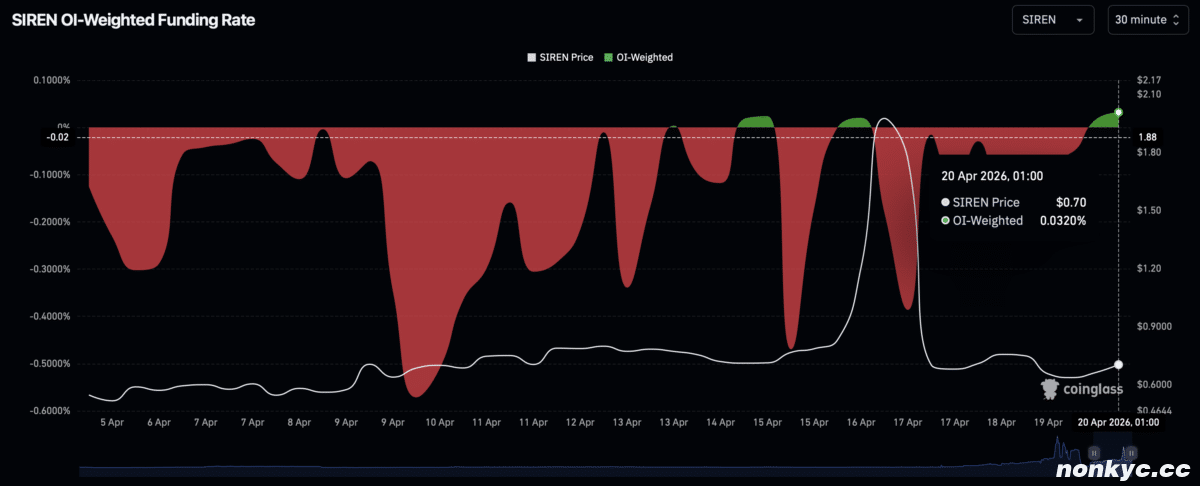
Task: Click the green OI-Weighted legend square
Action: click(603, 57)
